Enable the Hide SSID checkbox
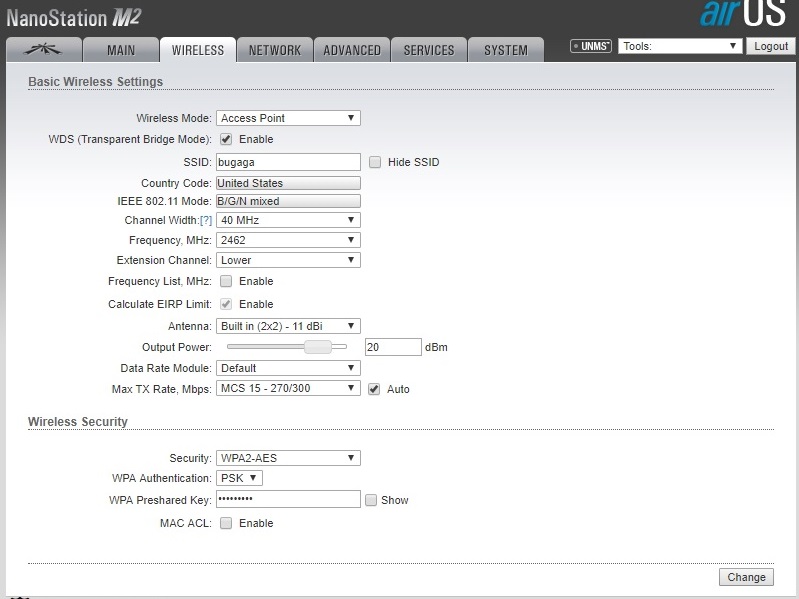 [375, 162]
